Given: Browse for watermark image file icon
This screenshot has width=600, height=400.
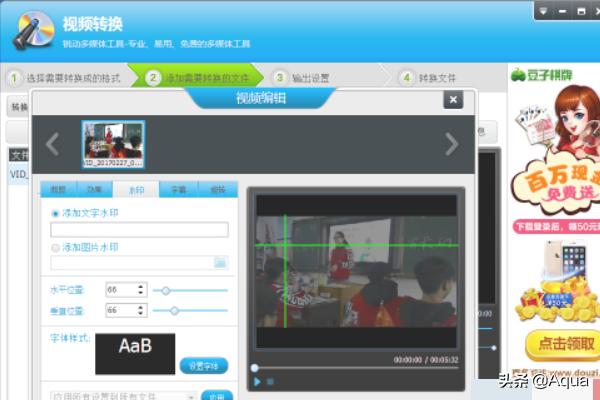Looking at the screenshot, I should pos(220,263).
